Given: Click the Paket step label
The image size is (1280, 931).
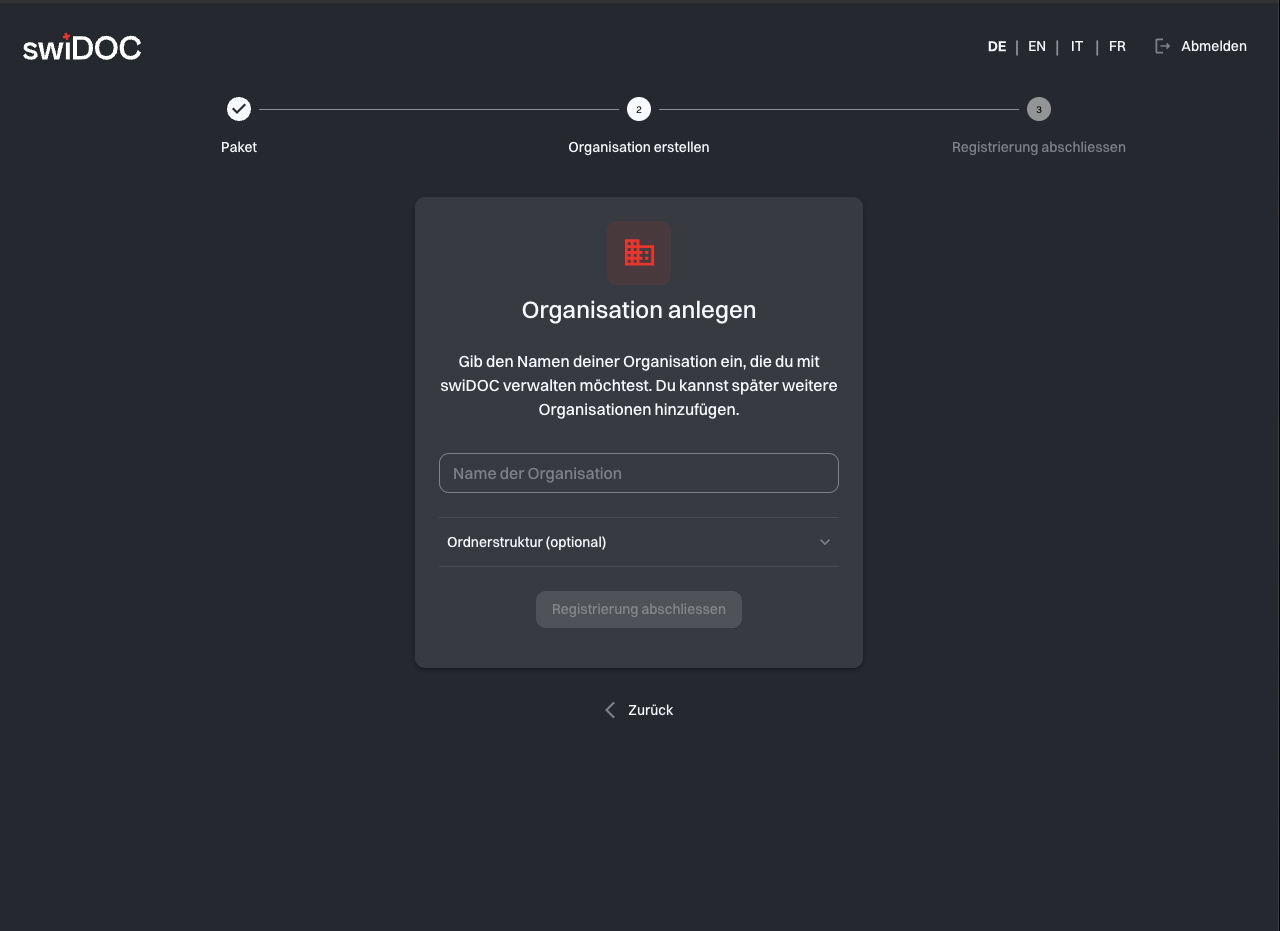Looking at the screenshot, I should click(x=239, y=147).
